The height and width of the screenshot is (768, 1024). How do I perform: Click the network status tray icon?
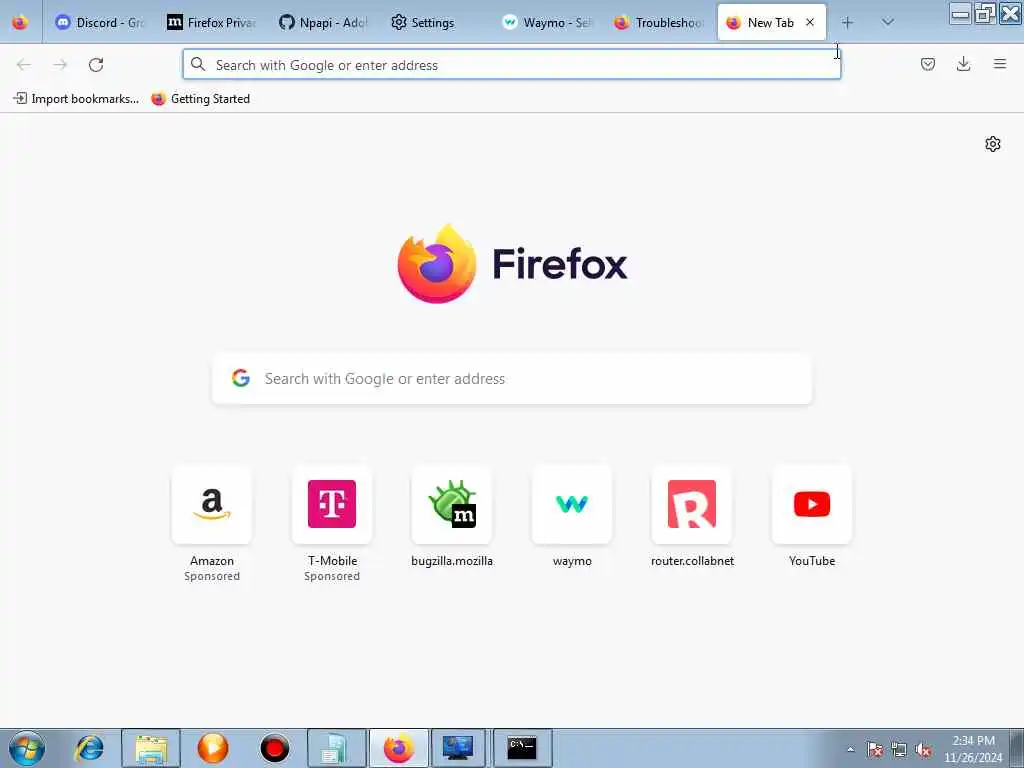(899, 750)
